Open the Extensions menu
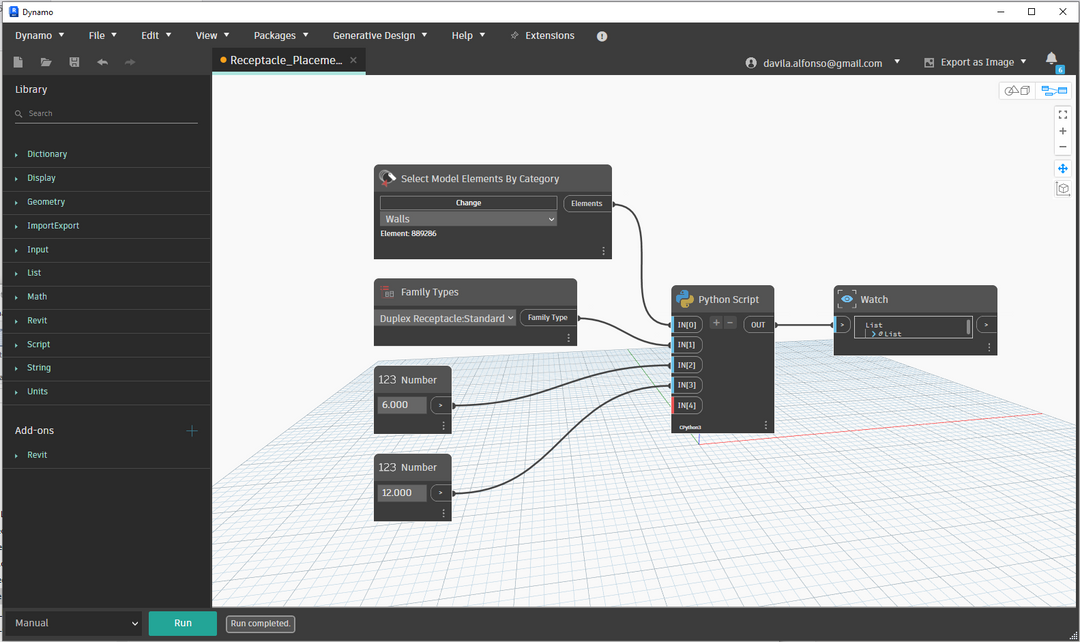Viewport: 1080px width, 642px height. (543, 36)
